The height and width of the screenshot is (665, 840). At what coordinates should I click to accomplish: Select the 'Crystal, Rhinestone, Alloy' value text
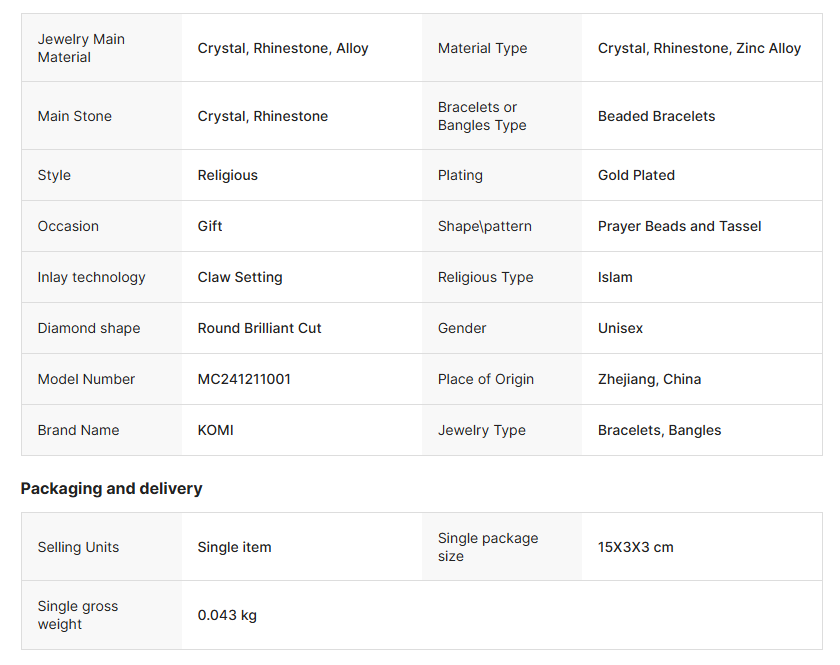click(x=283, y=48)
